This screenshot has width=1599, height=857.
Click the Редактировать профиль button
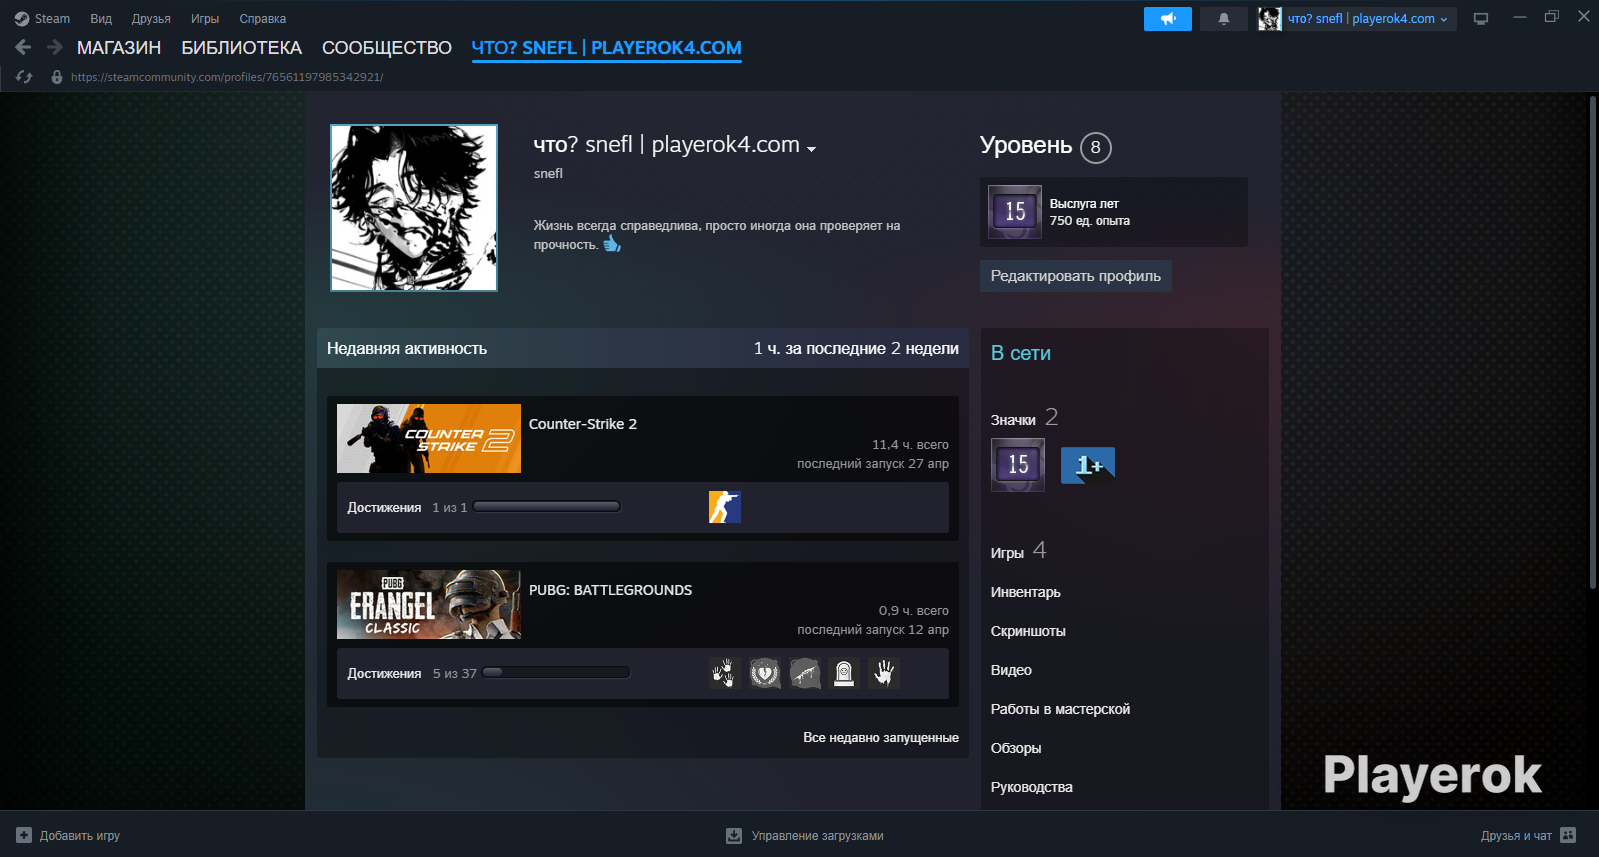point(1076,276)
